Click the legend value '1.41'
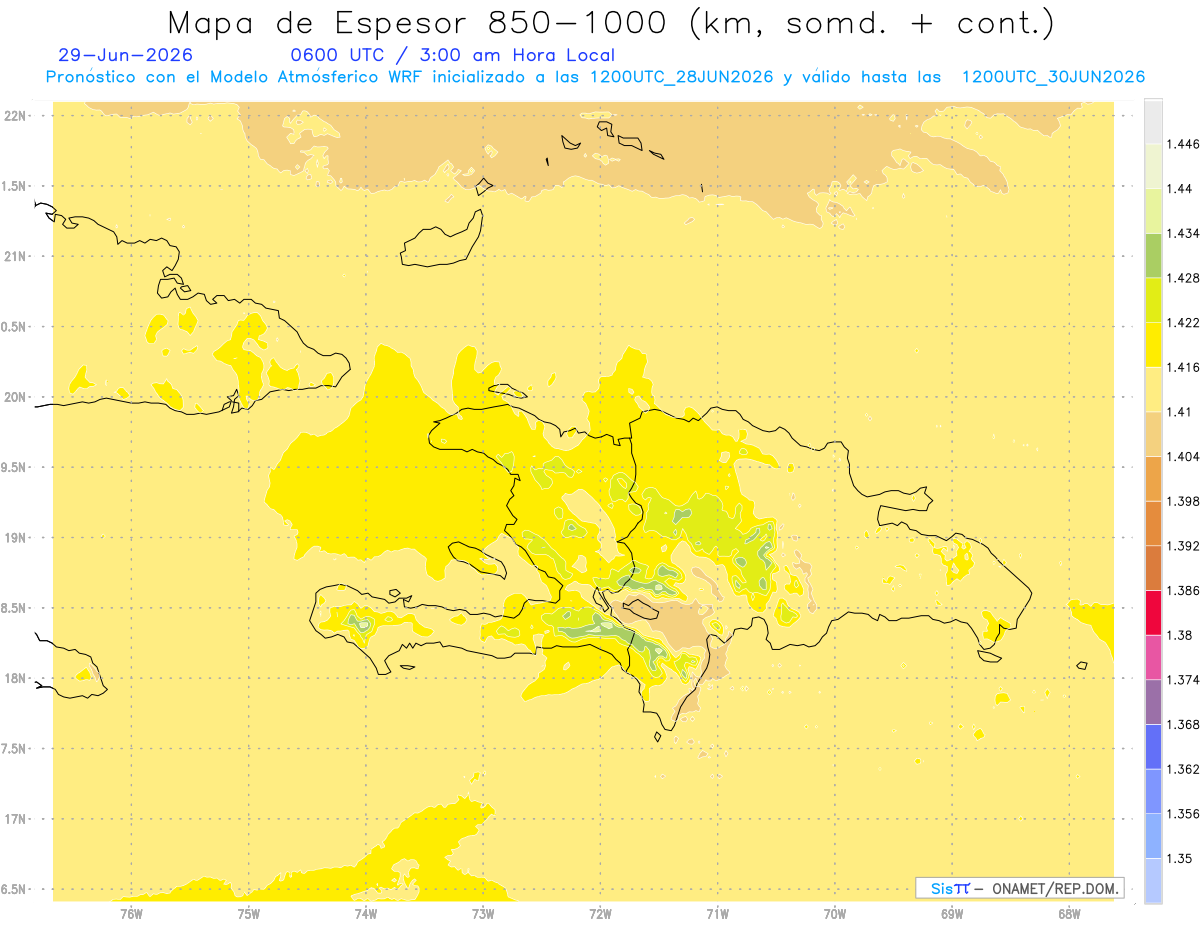The image size is (1200, 927). [1180, 412]
